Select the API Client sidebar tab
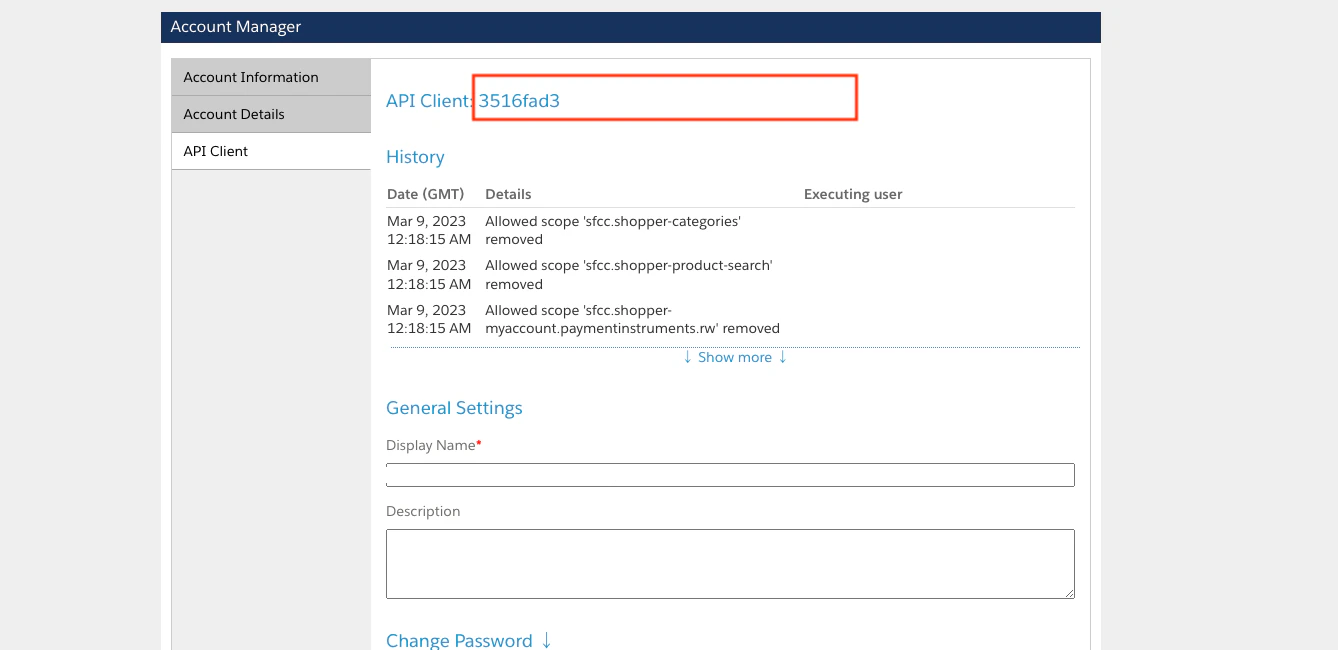The height and width of the screenshot is (650, 1338). tap(271, 151)
